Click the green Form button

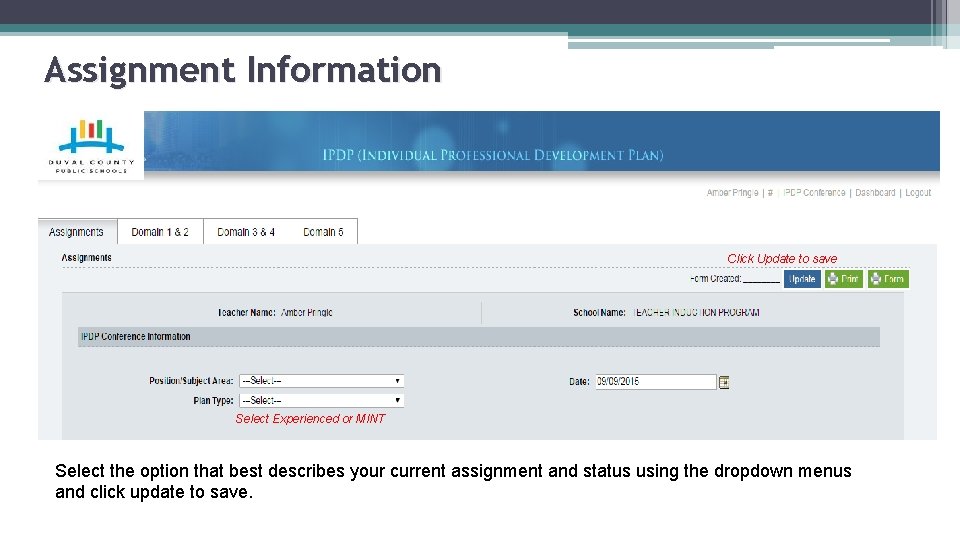point(888,279)
